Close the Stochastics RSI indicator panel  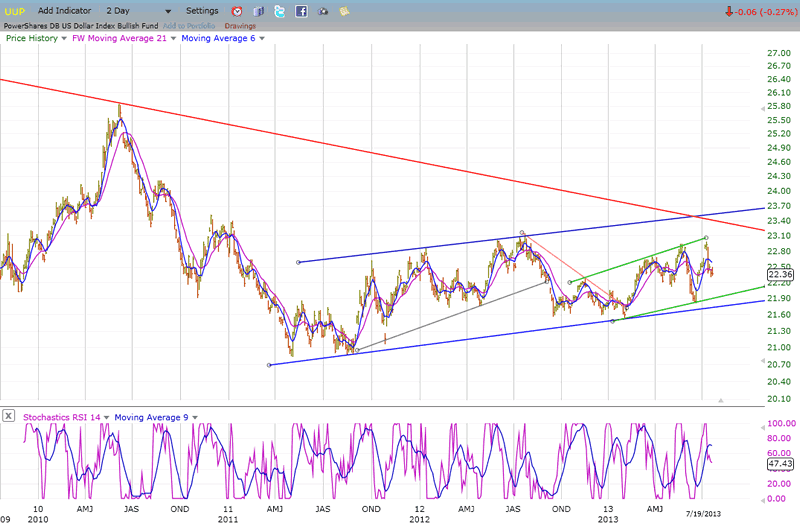9,415
